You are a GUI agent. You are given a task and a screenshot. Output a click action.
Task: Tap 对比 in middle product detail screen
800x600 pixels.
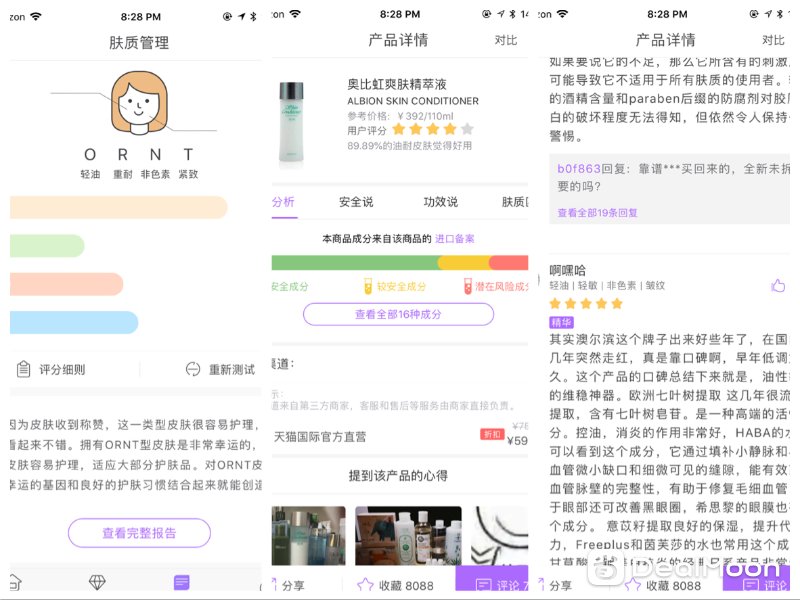click(506, 40)
